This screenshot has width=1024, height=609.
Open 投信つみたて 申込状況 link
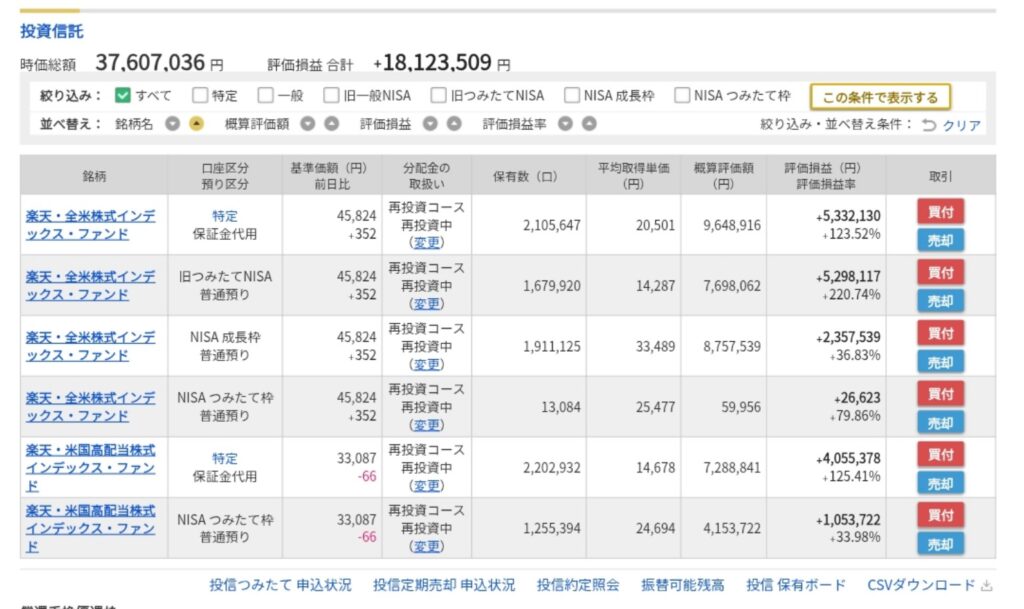coord(280,585)
